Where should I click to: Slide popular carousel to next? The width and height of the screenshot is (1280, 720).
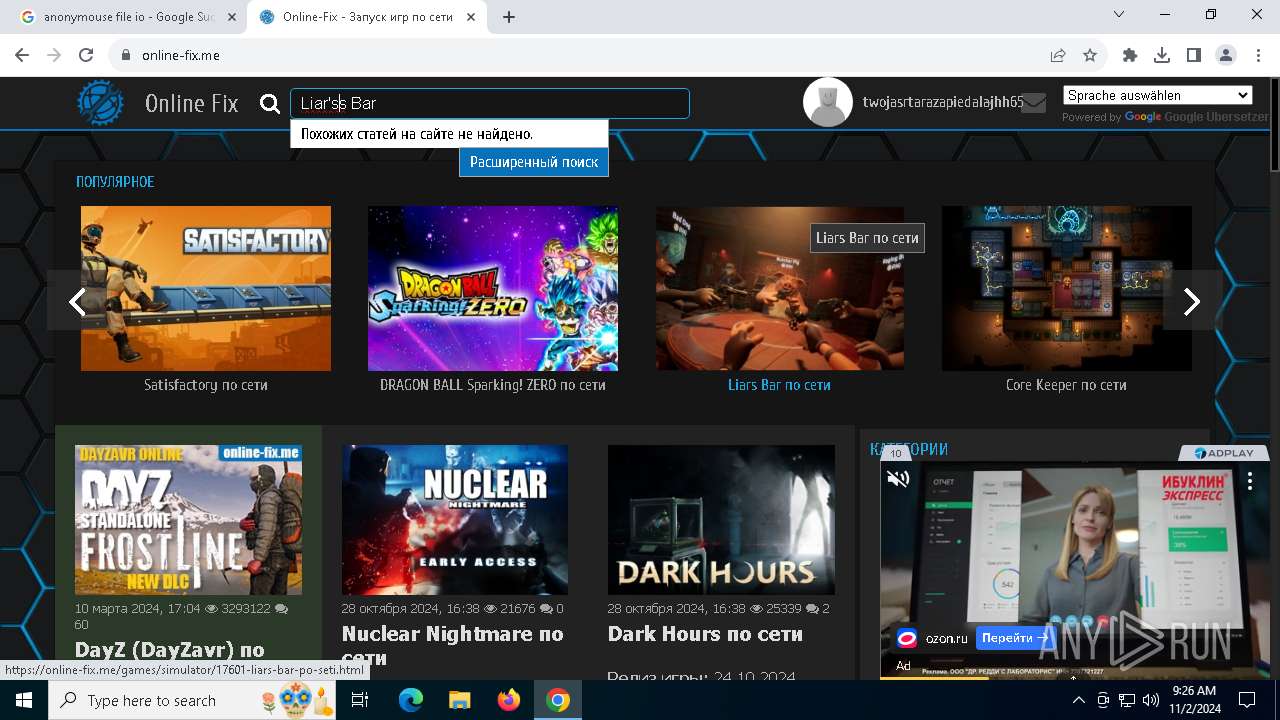click(x=1191, y=301)
